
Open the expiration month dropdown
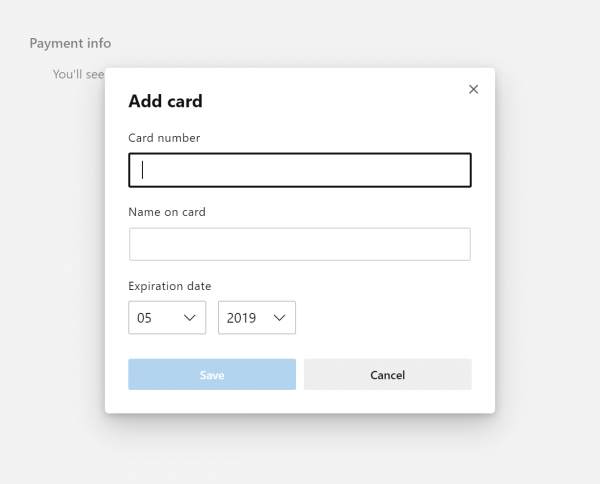click(167, 318)
